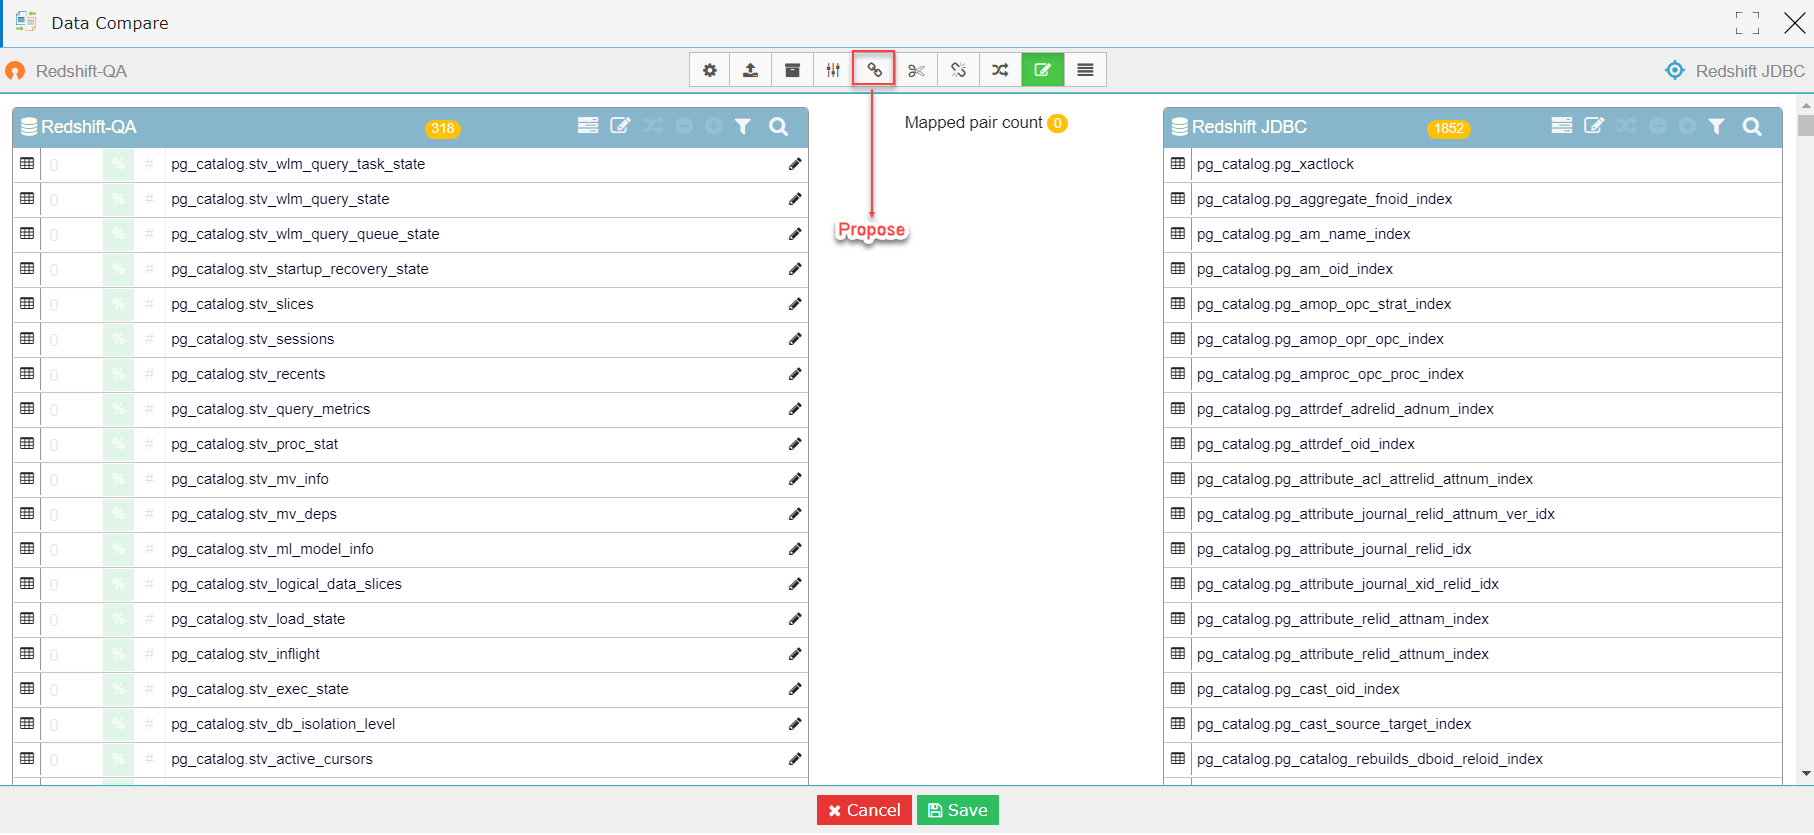Image resolution: width=1814 pixels, height=835 pixels.
Task: Click the Cancel button
Action: [x=864, y=810]
